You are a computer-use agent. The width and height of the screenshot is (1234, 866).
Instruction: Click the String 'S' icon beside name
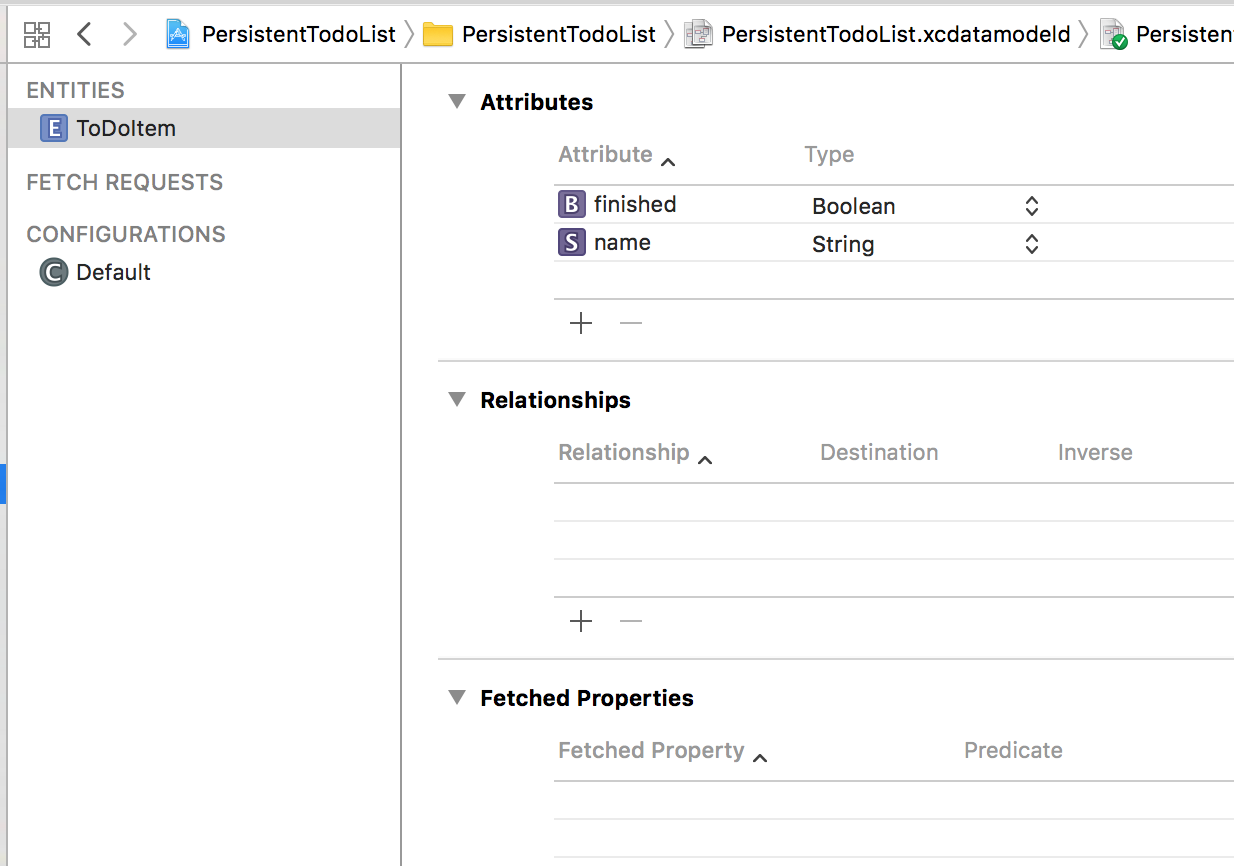click(571, 243)
